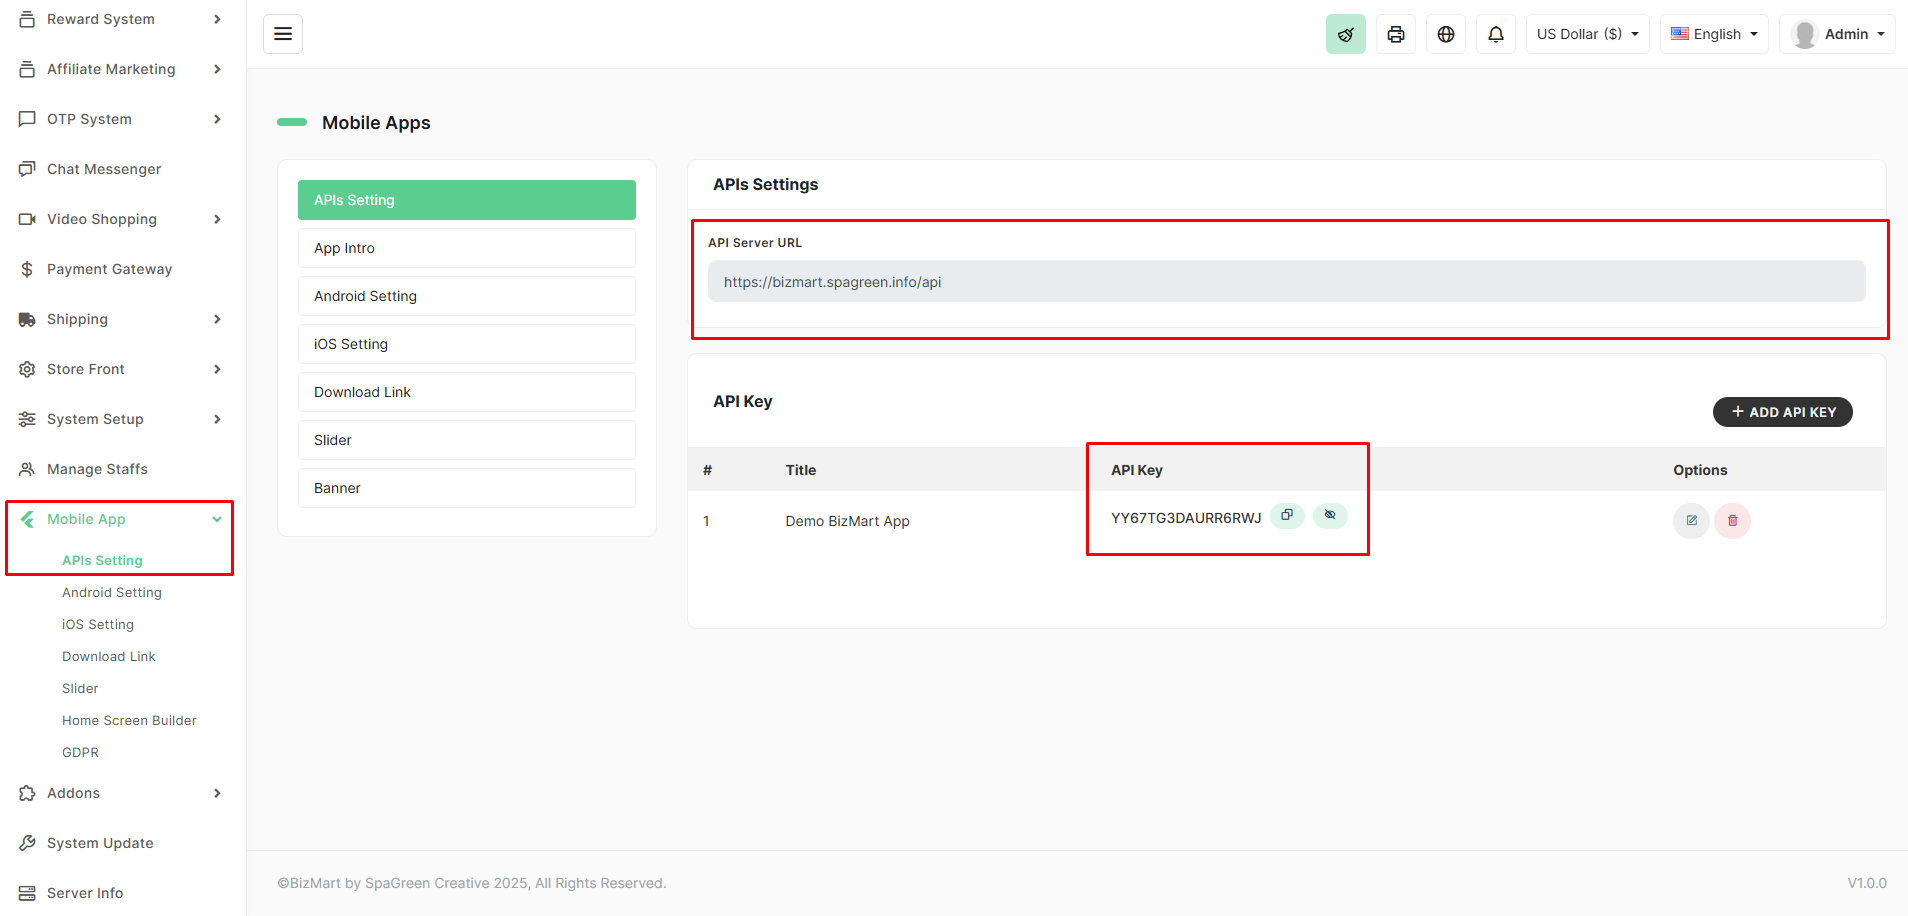Delete the Demo BizMart App key
The width and height of the screenshot is (1908, 916).
(x=1732, y=520)
